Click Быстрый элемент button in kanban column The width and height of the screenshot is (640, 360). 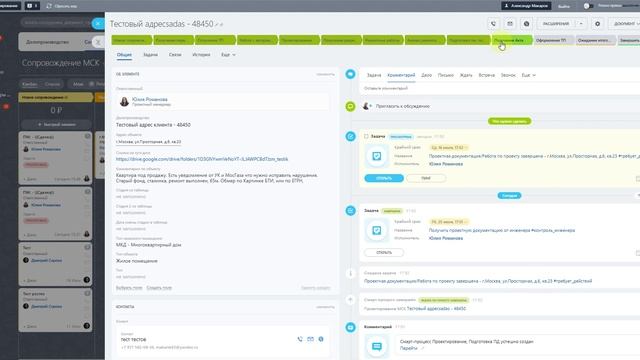[56, 124]
